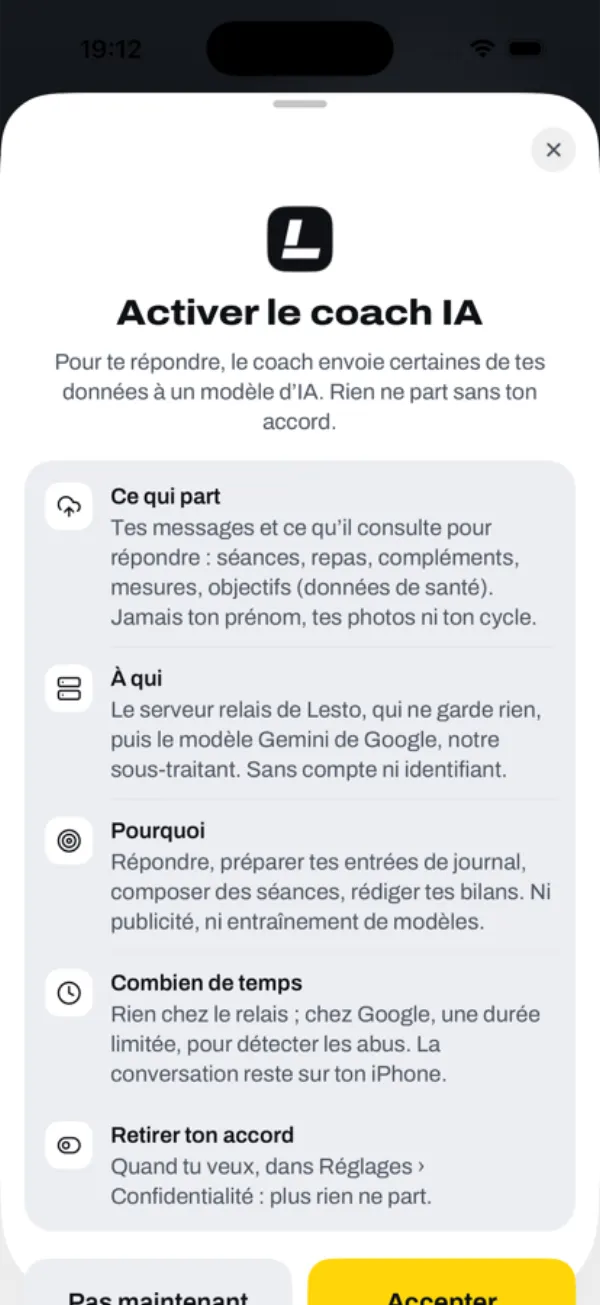Tap the clock icon beside Combien de temps
Screen dimensions: 600x1305
[x=69, y=993]
